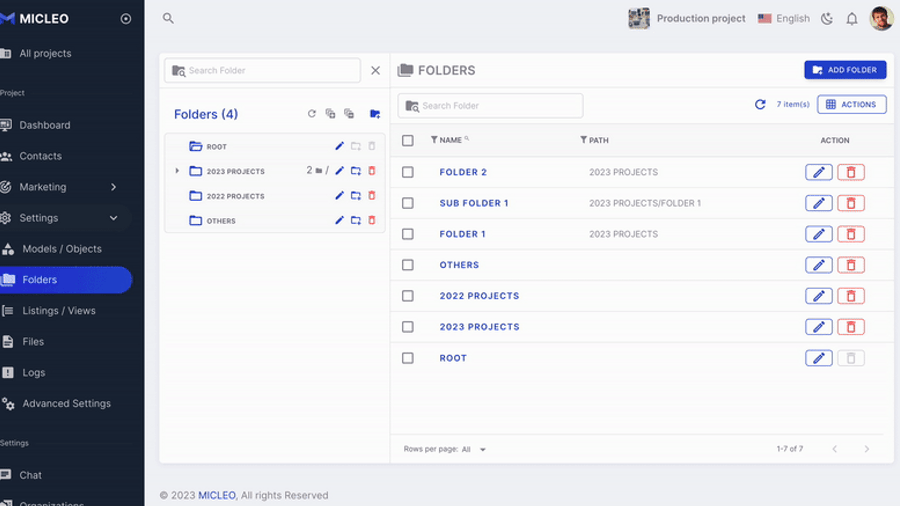The height and width of the screenshot is (506, 900).
Task: Refresh the folders table list
Action: pos(760,104)
